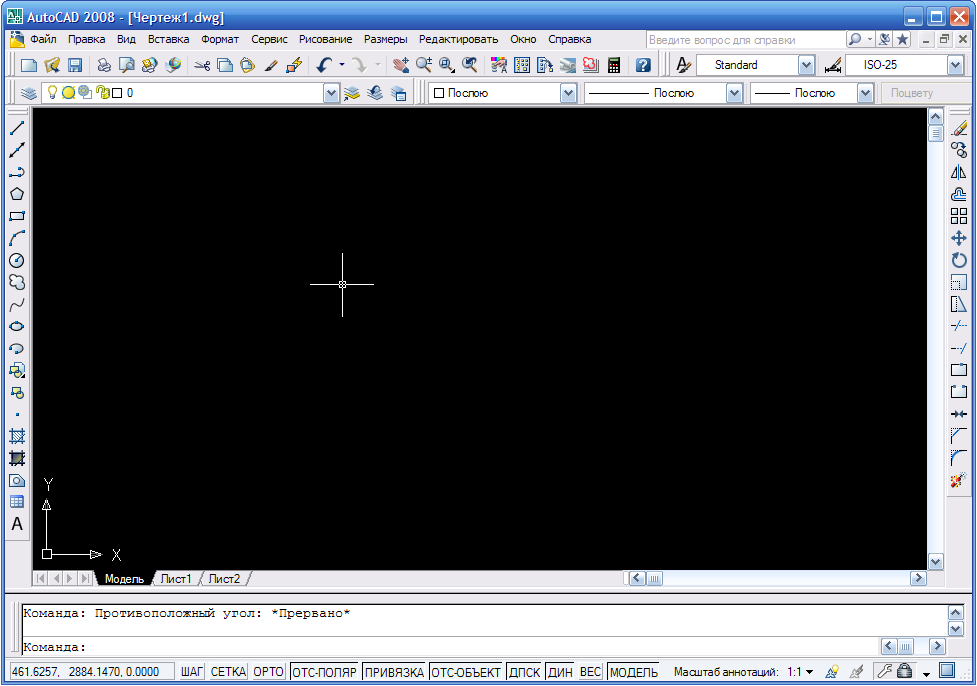Image resolution: width=977 pixels, height=686 pixels.
Task: Select the Rotate modify tool
Action: [x=959, y=260]
